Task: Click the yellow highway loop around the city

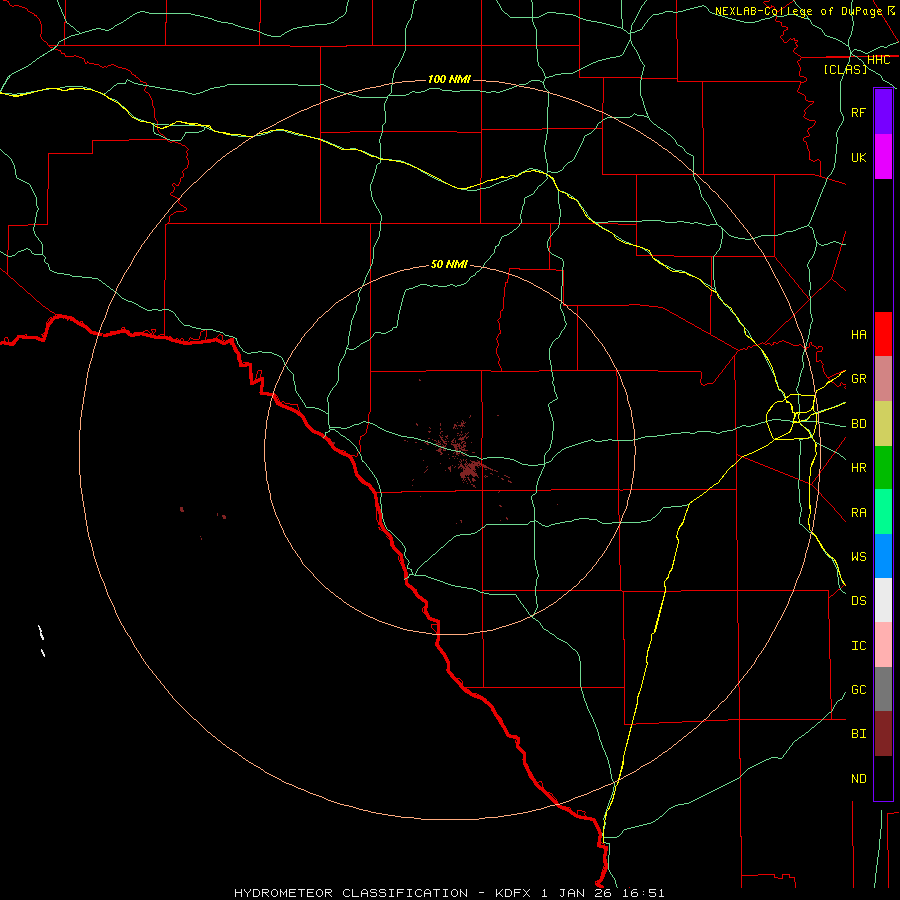Action: point(792,417)
